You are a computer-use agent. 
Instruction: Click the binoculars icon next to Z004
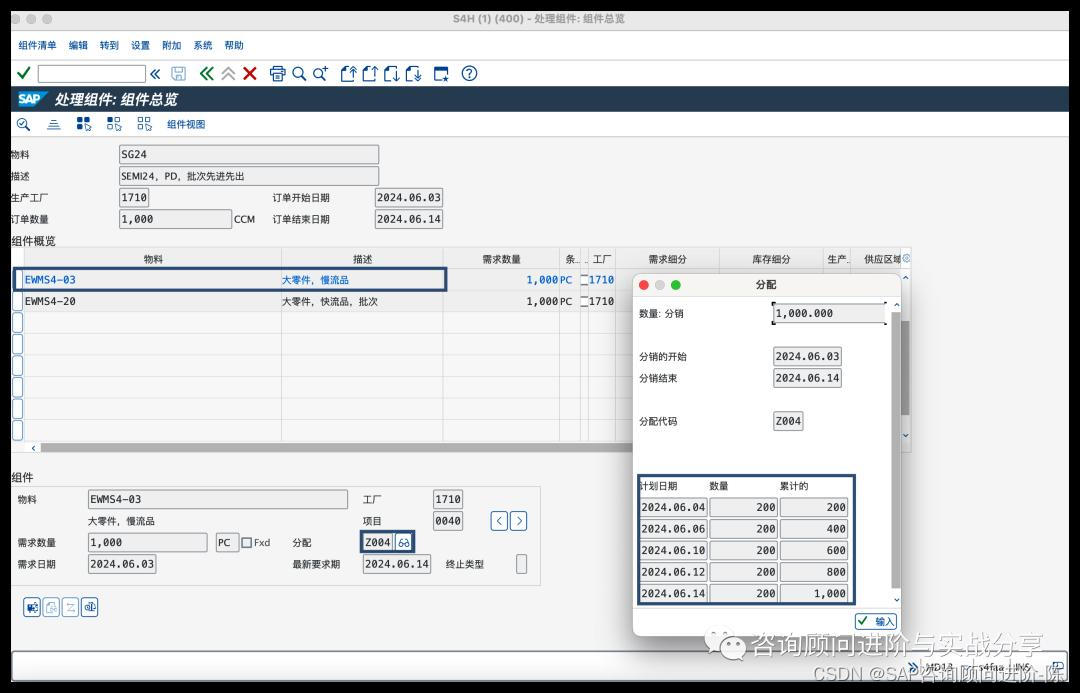click(x=404, y=542)
